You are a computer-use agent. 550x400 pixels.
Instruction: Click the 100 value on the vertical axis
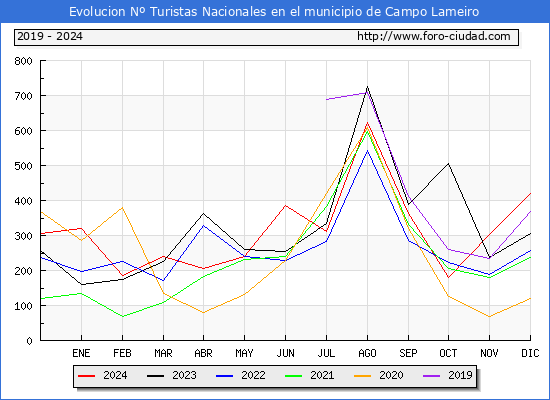(x=23, y=306)
